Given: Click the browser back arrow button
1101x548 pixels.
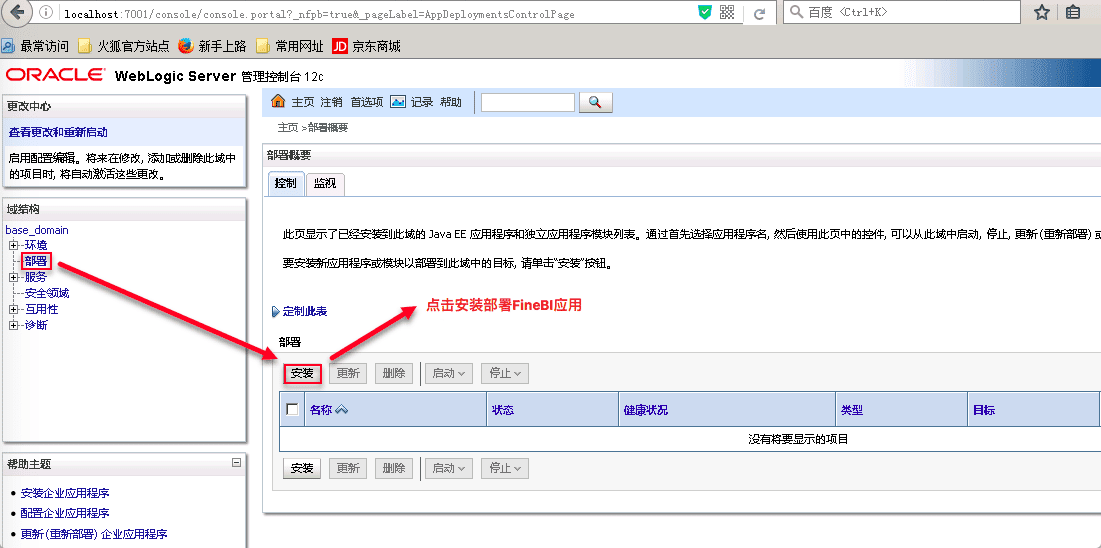Looking at the screenshot, I should point(18,12).
